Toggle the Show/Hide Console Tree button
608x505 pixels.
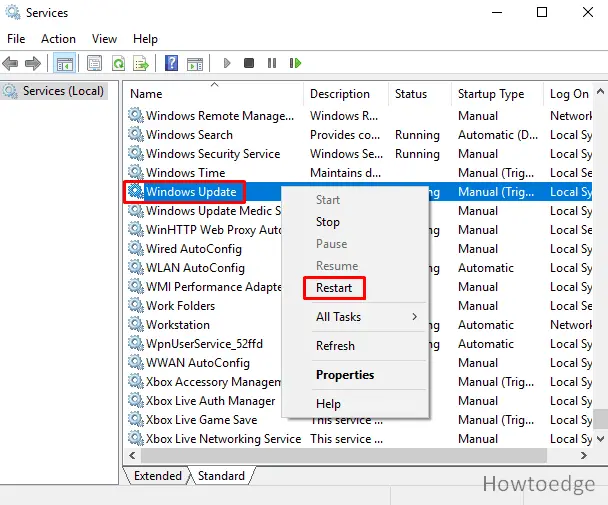[x=64, y=63]
